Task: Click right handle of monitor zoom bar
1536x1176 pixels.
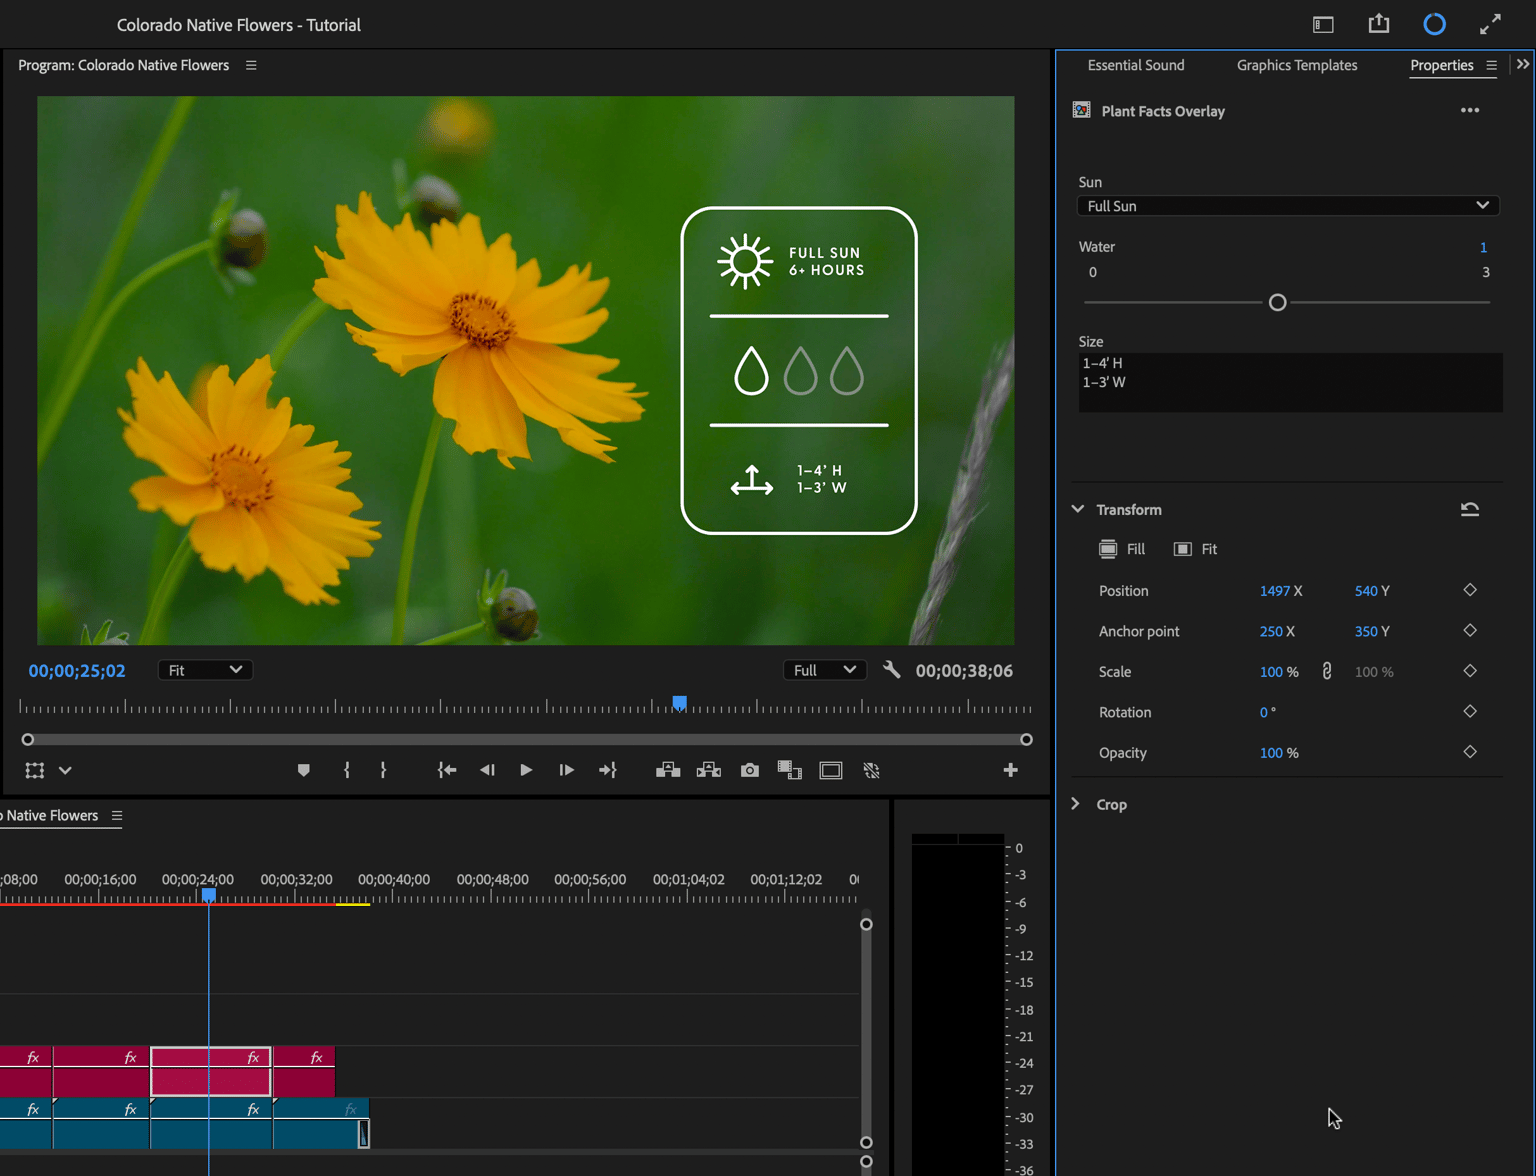Action: click(x=1026, y=740)
